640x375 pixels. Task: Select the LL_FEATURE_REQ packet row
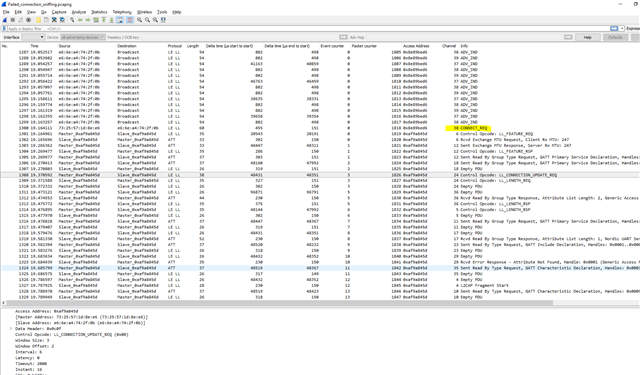320,134
